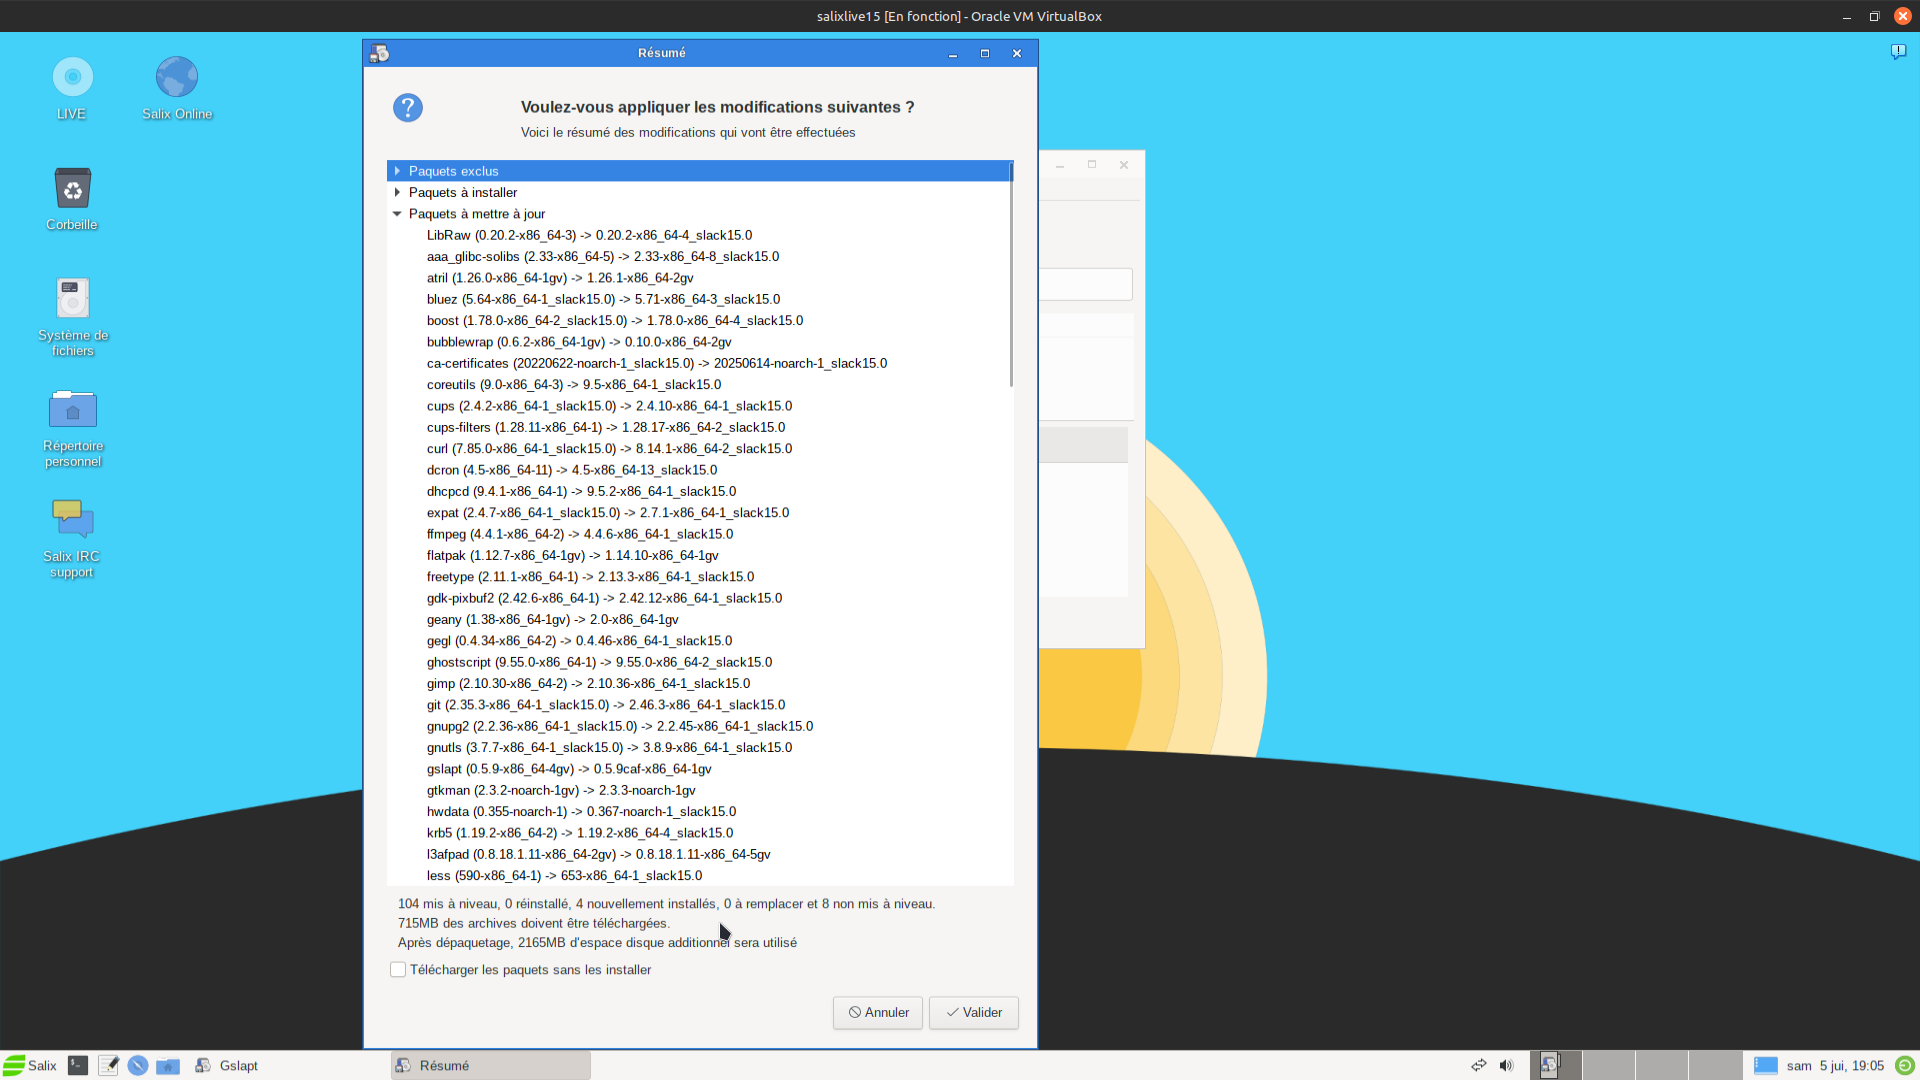Image resolution: width=1920 pixels, height=1080 pixels.
Task: Open Salix IRC support desktop icon
Action: pyautogui.click(x=72, y=520)
